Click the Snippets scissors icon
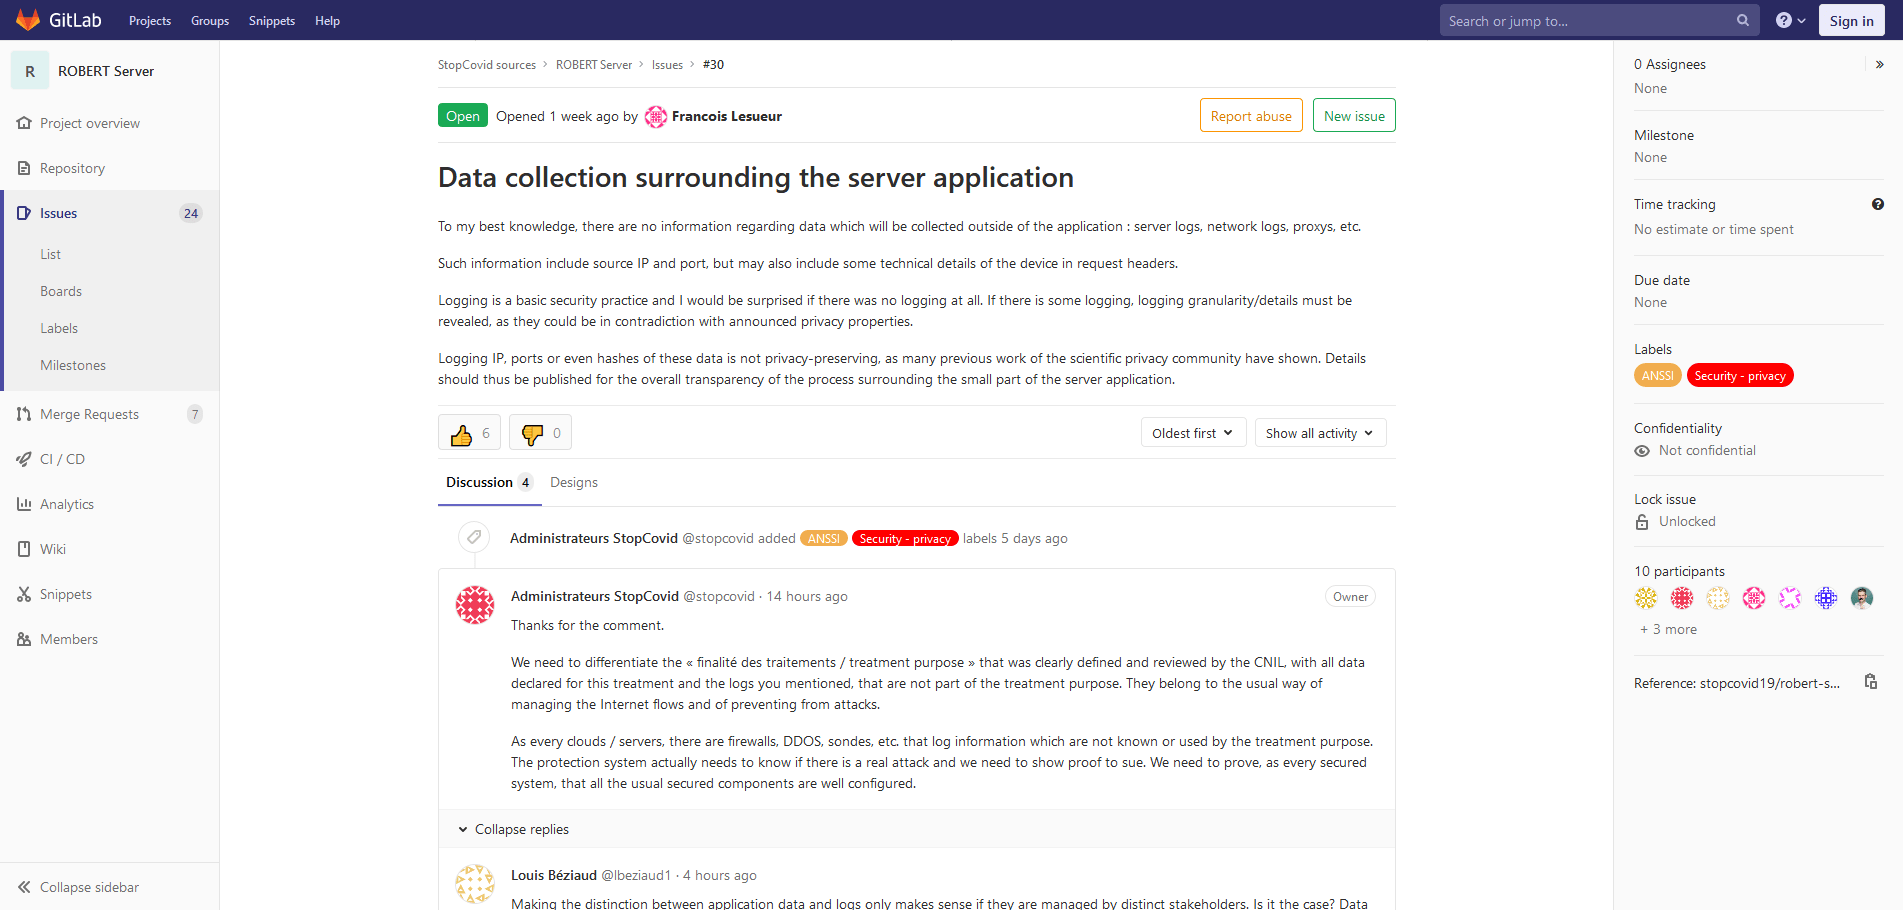 coord(24,594)
